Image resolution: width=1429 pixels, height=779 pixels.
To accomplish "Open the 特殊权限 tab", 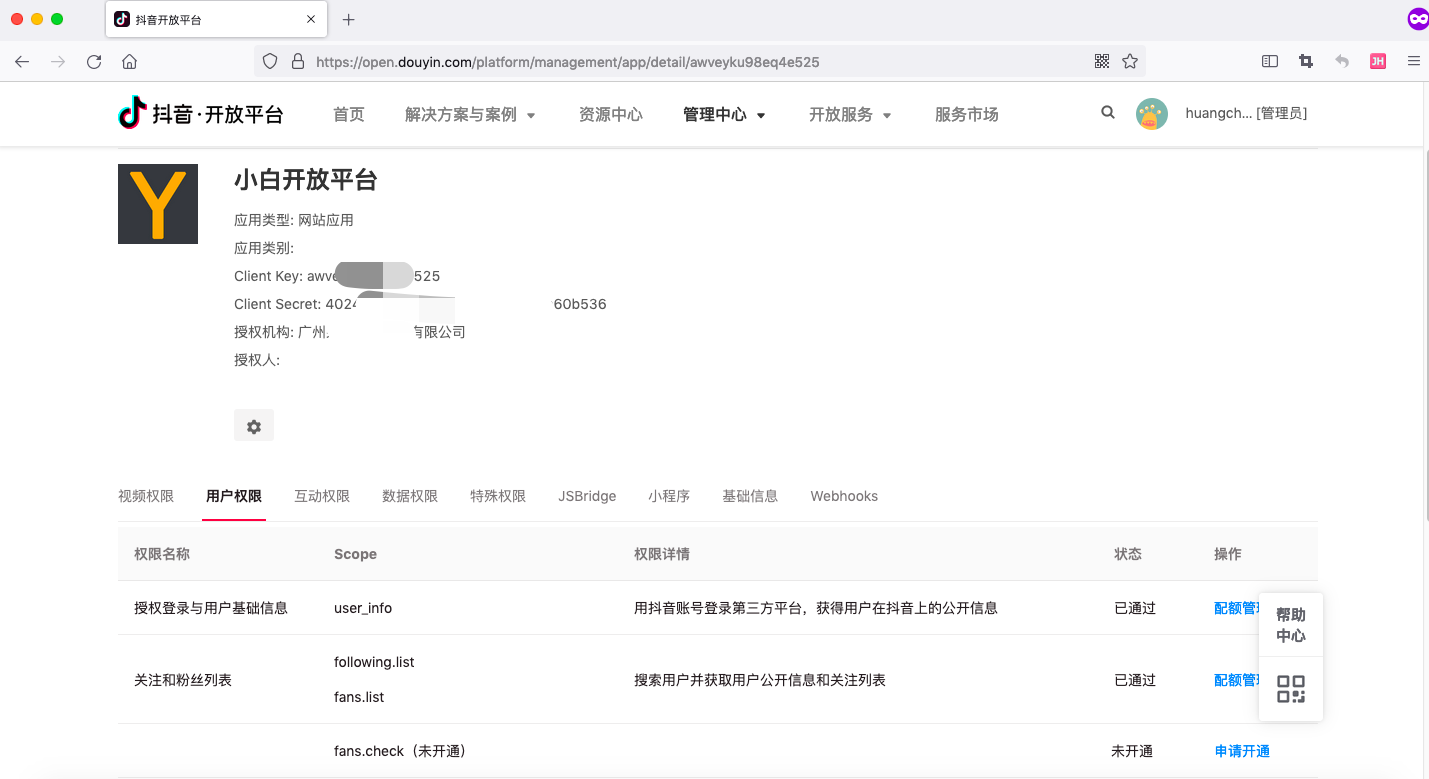I will tap(498, 496).
